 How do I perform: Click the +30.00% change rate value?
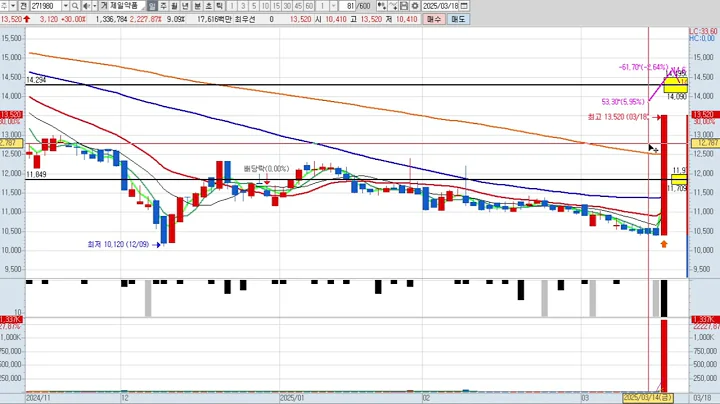click(73, 19)
